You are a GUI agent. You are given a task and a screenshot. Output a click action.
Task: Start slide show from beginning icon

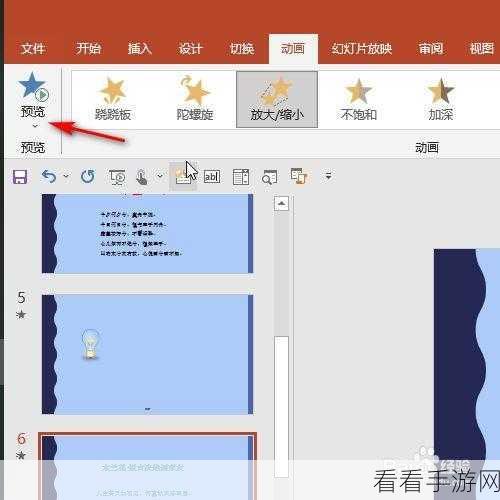tap(117, 177)
